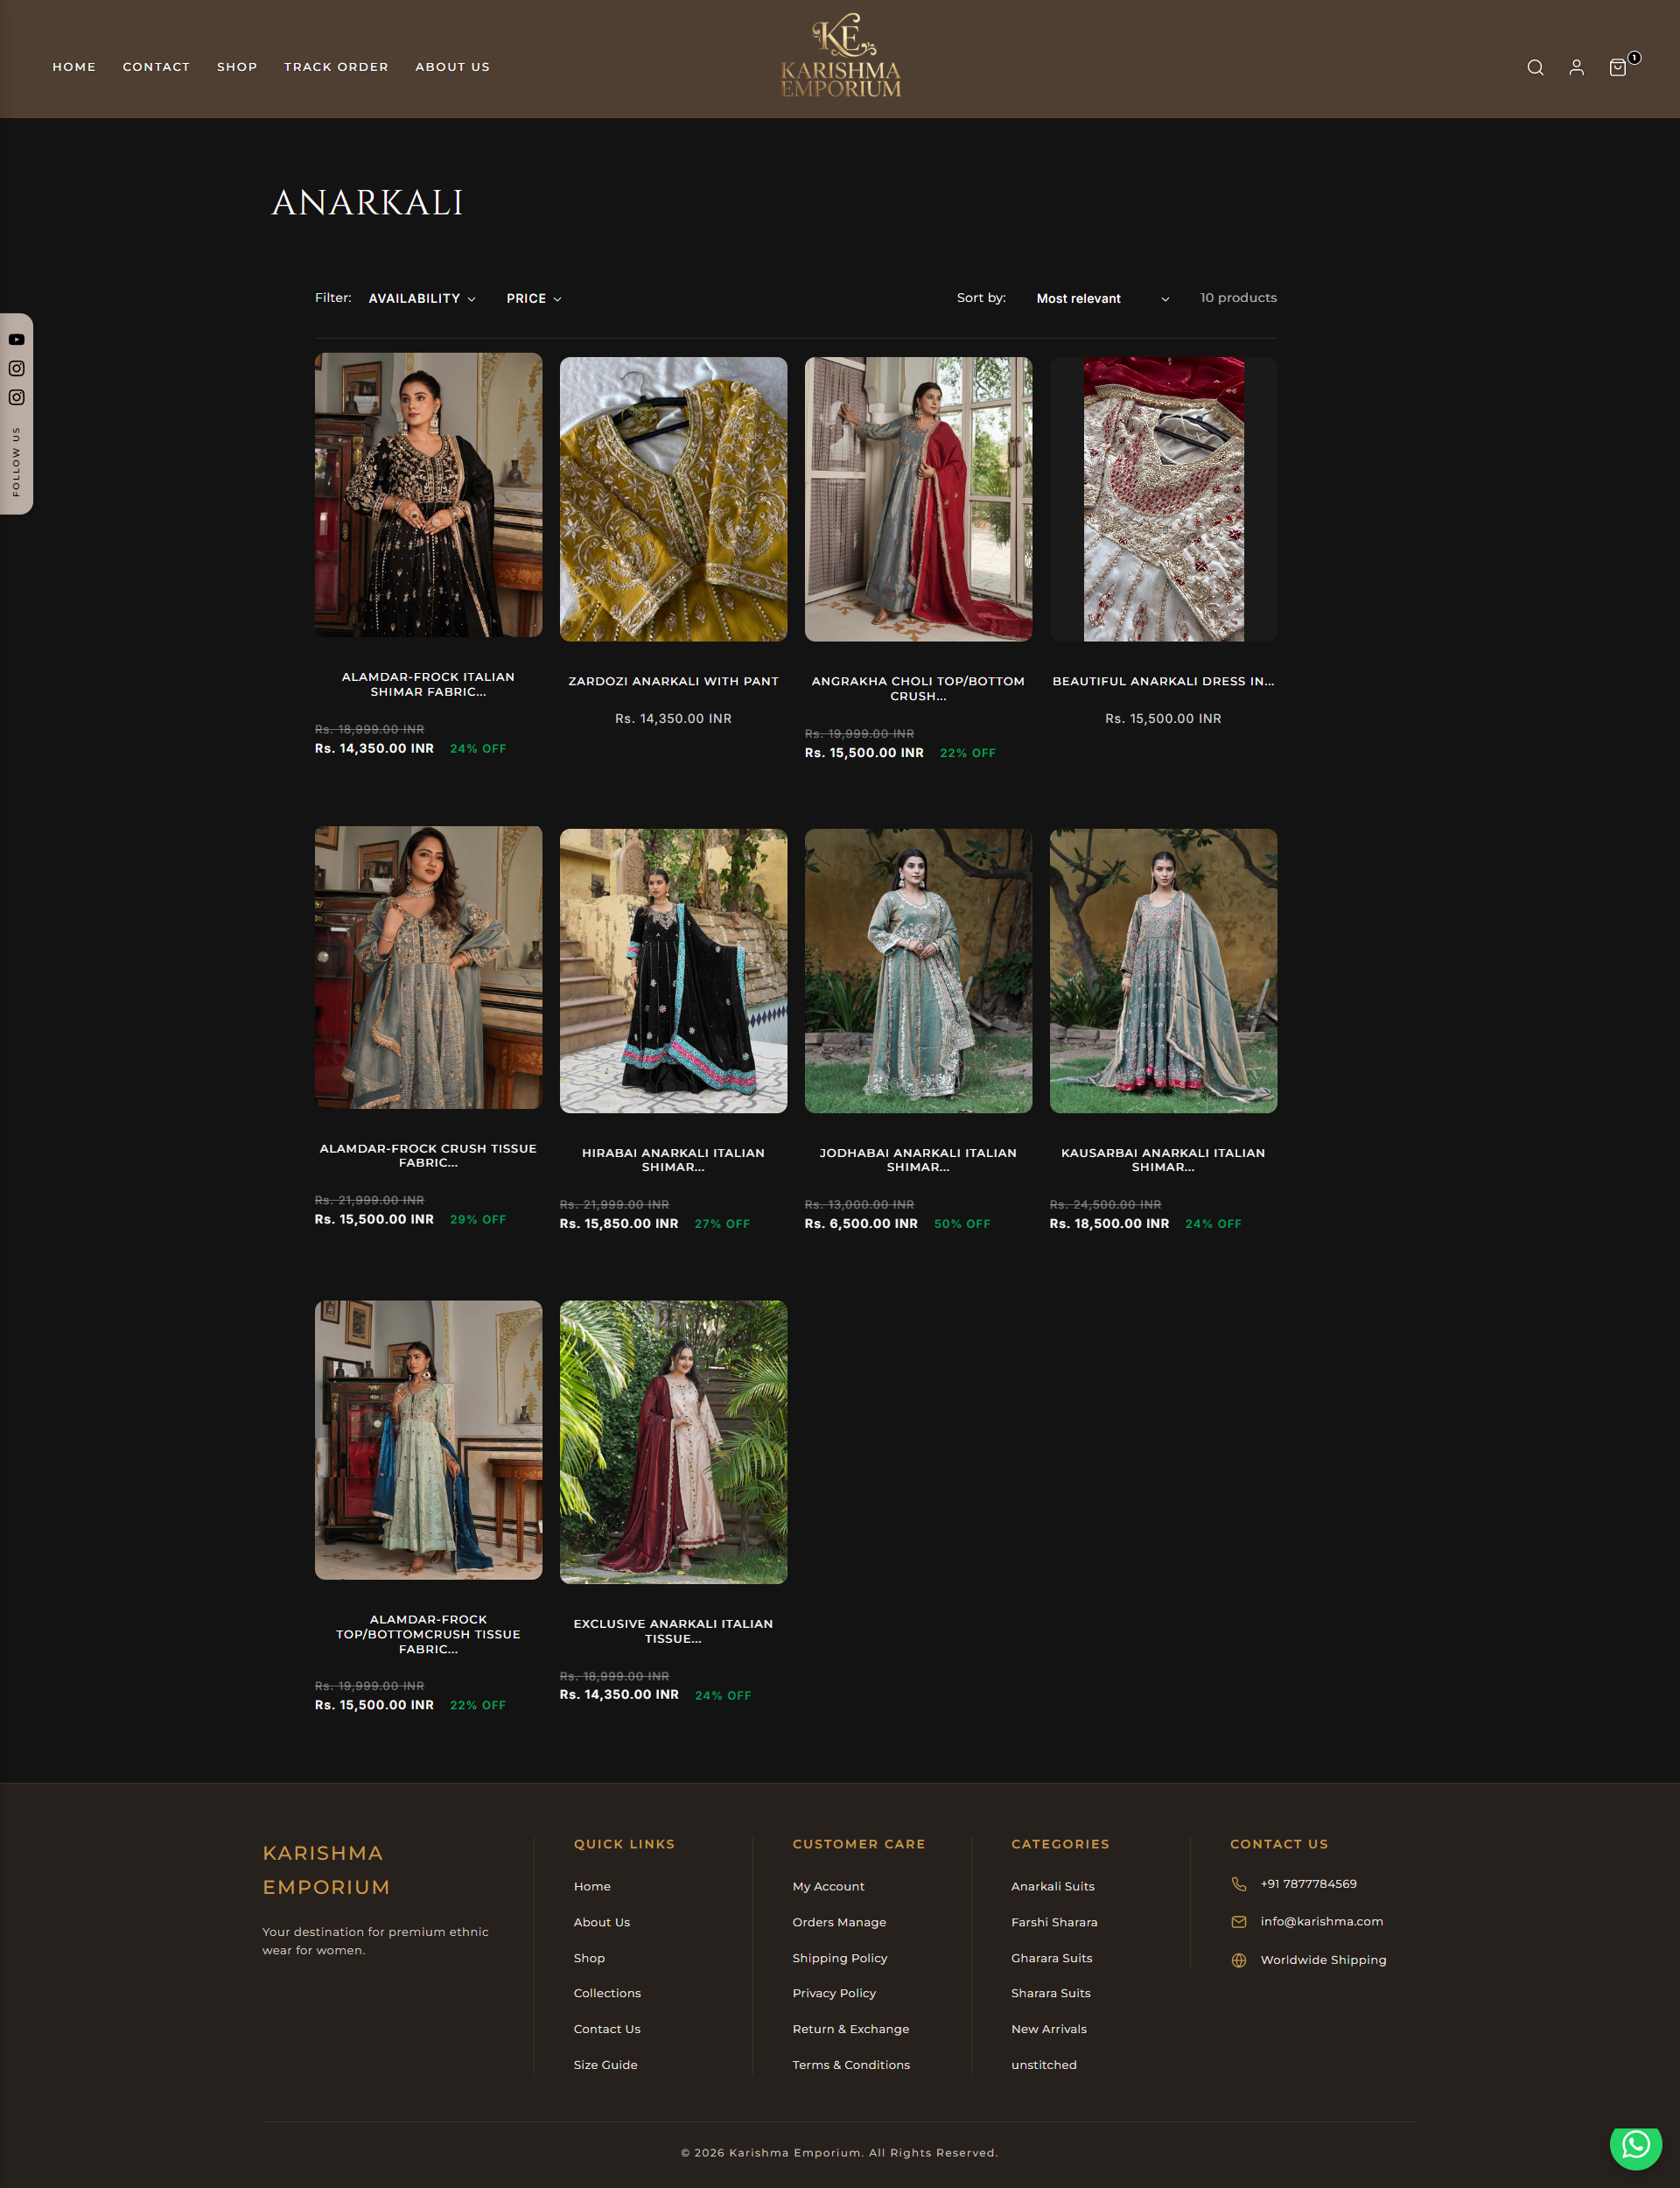Click Beautiful Anarkali Dress In title
This screenshot has height=2188, width=1680.
pyautogui.click(x=1163, y=681)
